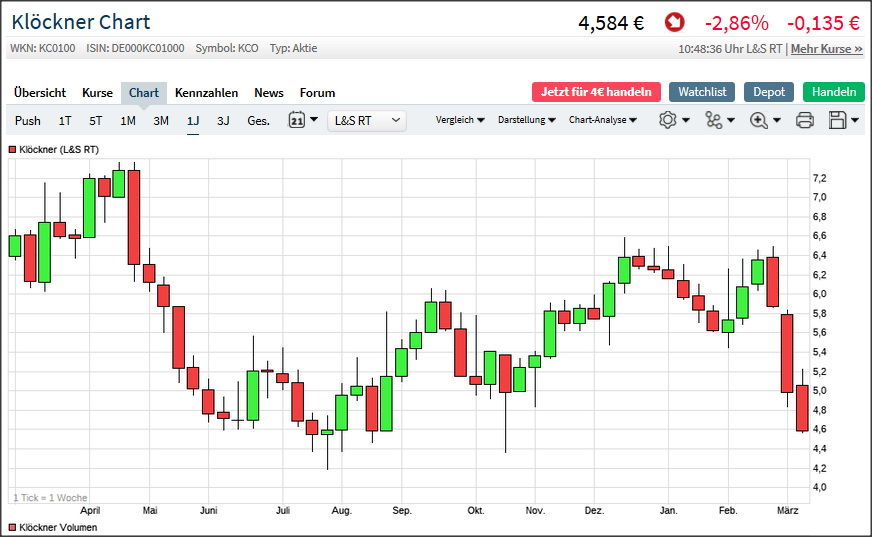Open the calendar date range picker icon
Screen dimensions: 872x537
296,120
